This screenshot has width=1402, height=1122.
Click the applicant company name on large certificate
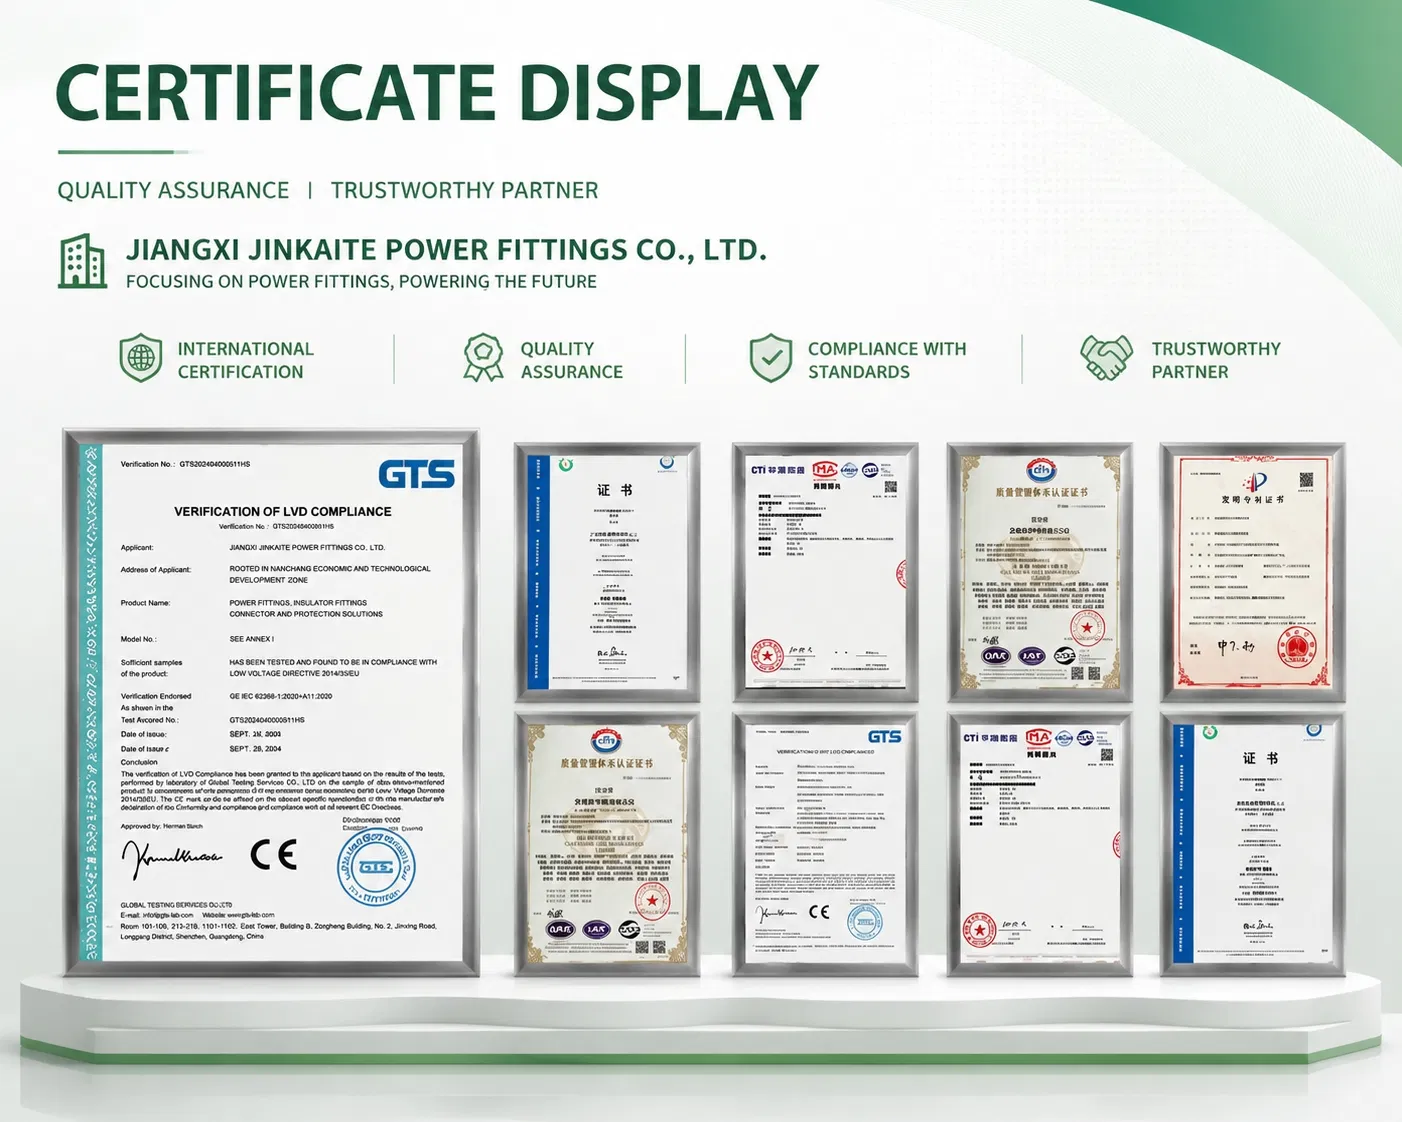(307, 548)
